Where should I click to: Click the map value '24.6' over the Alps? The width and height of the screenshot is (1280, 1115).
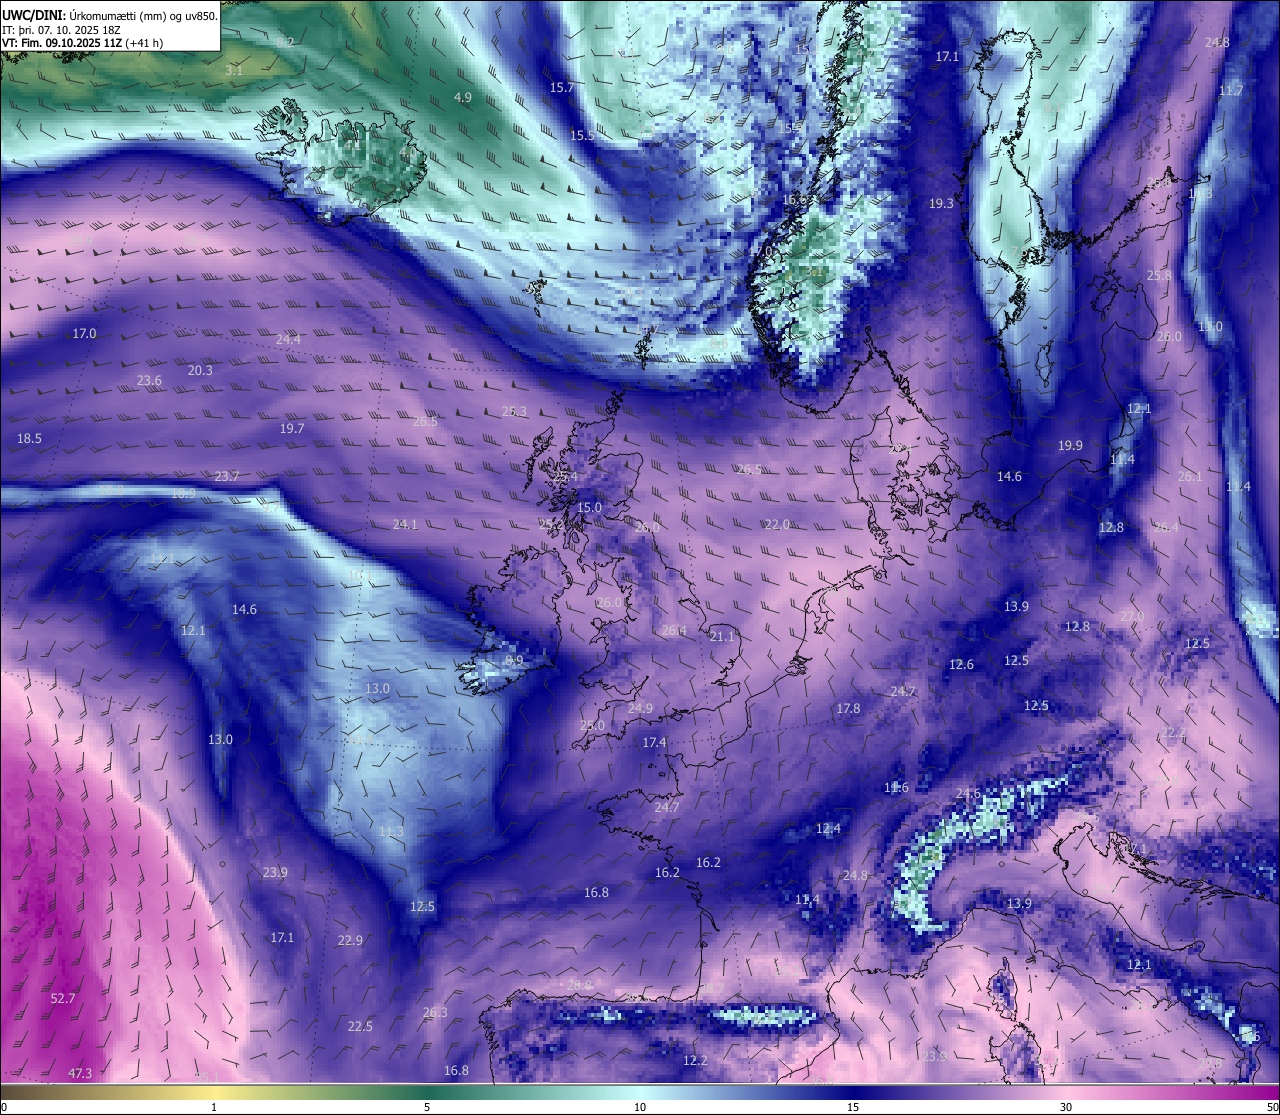968,794
